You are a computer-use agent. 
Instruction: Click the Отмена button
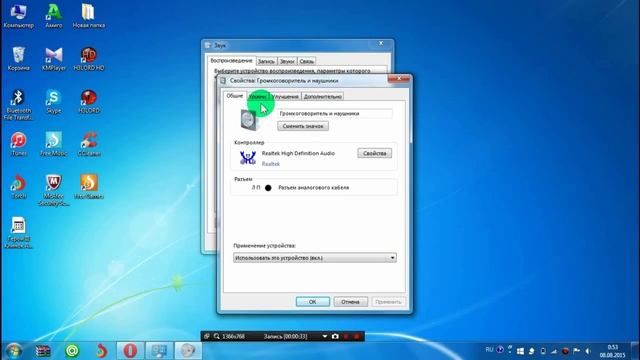point(351,302)
